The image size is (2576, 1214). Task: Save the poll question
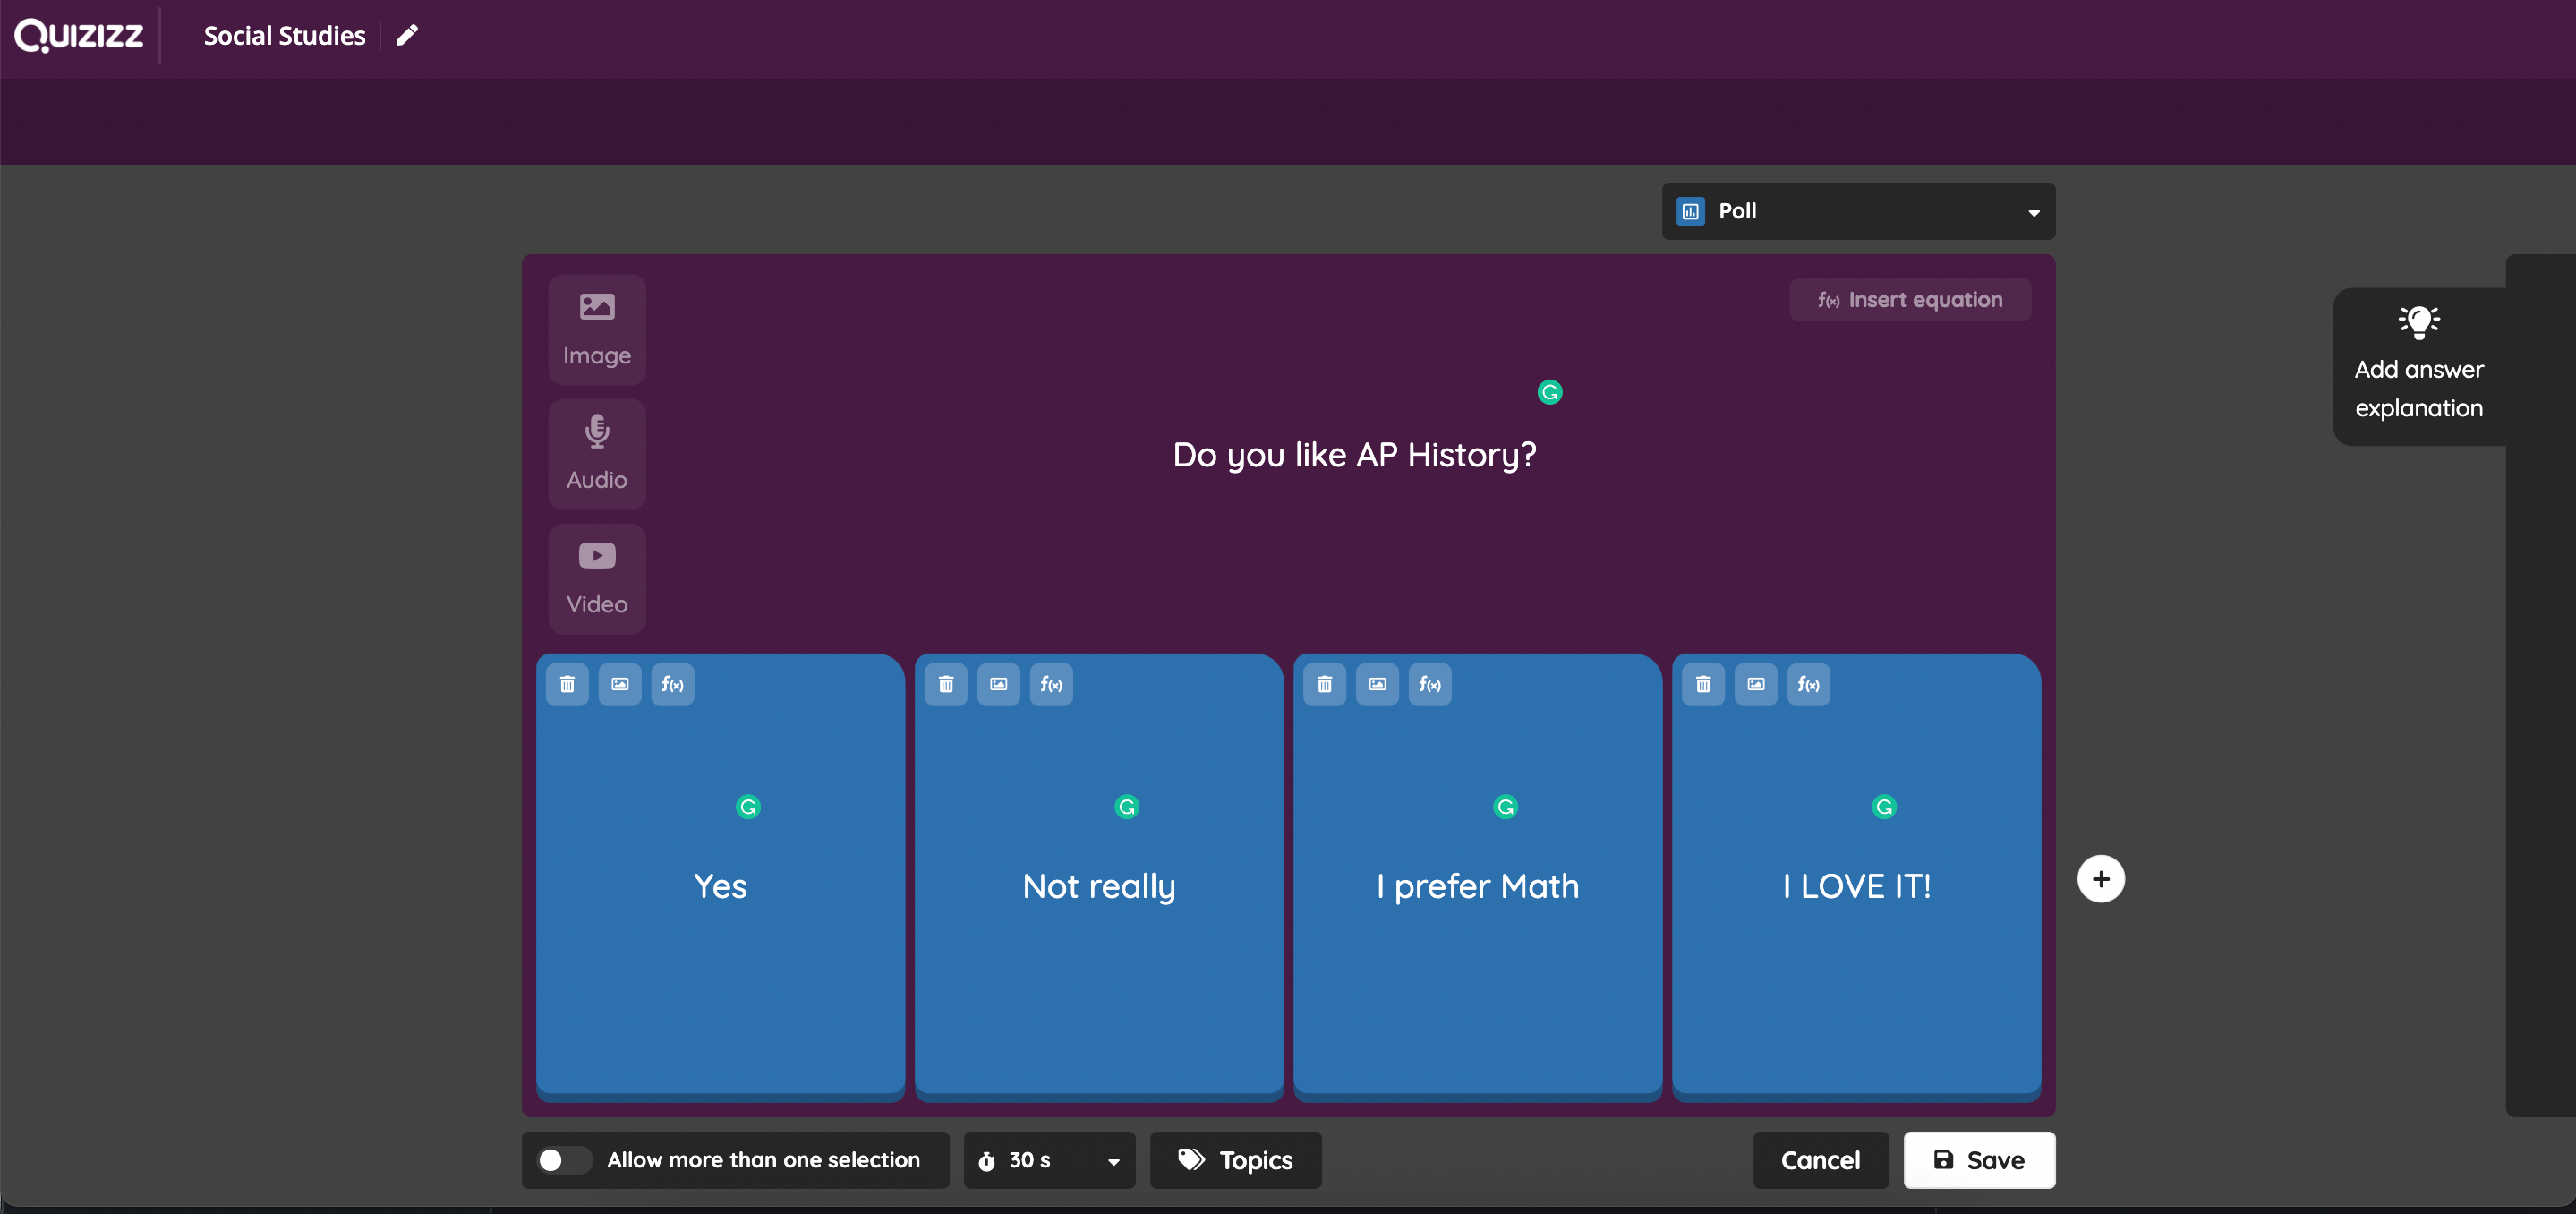click(x=1979, y=1160)
